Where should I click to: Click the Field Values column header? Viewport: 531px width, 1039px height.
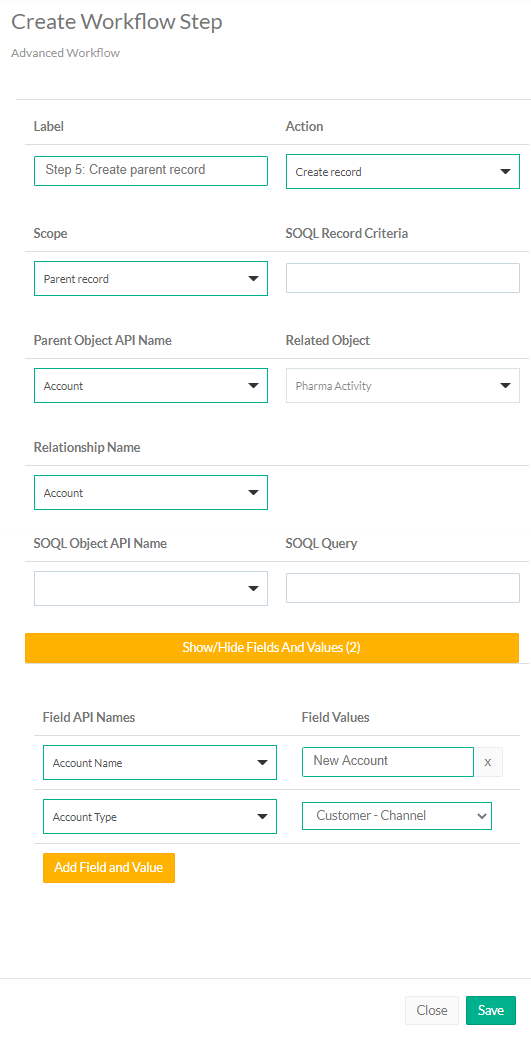[x=335, y=717]
